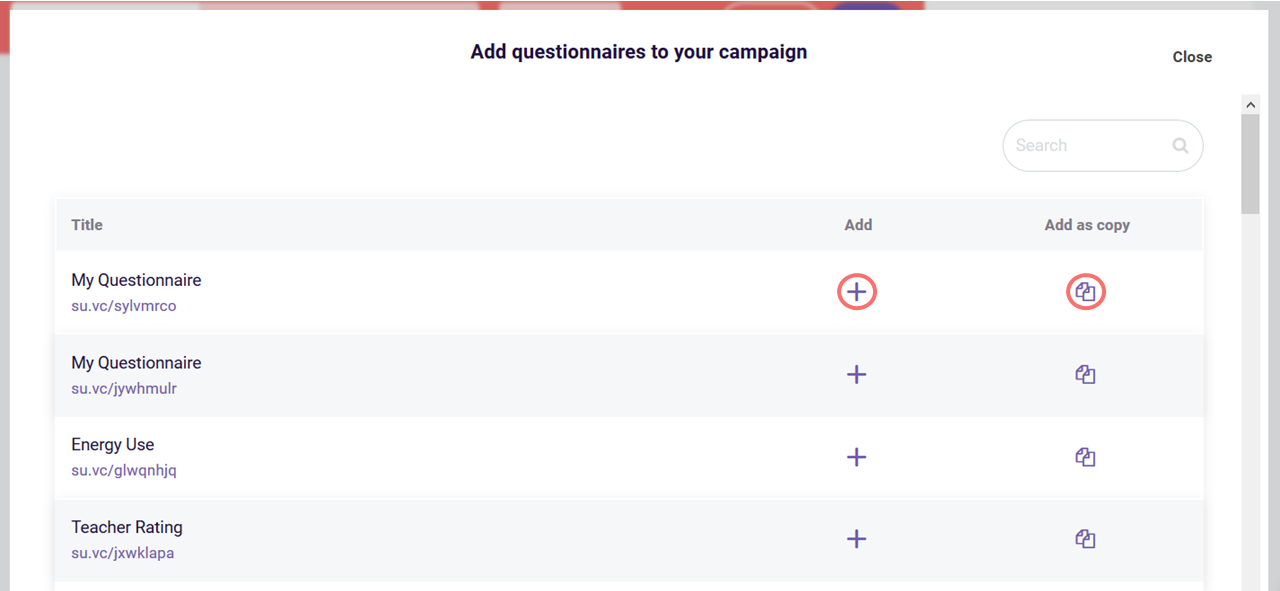1280x591 pixels.
Task: Open the su.vc/jxwklapa link
Action: (x=123, y=552)
